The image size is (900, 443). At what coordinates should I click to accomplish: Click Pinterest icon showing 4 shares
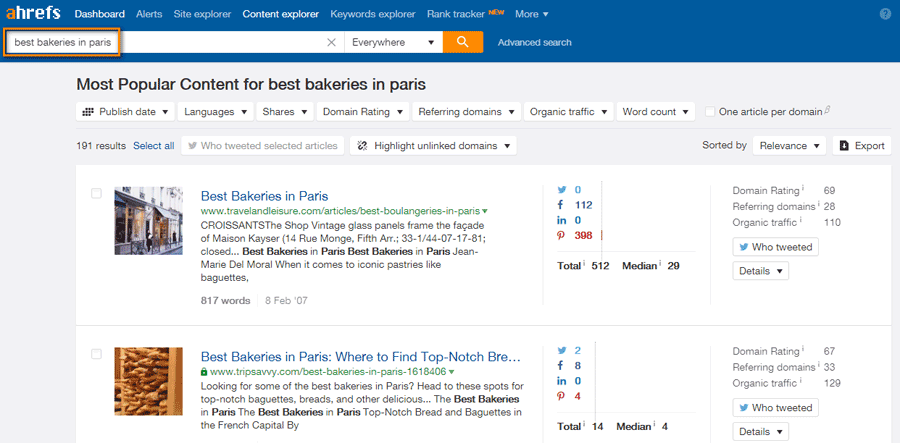click(561, 396)
